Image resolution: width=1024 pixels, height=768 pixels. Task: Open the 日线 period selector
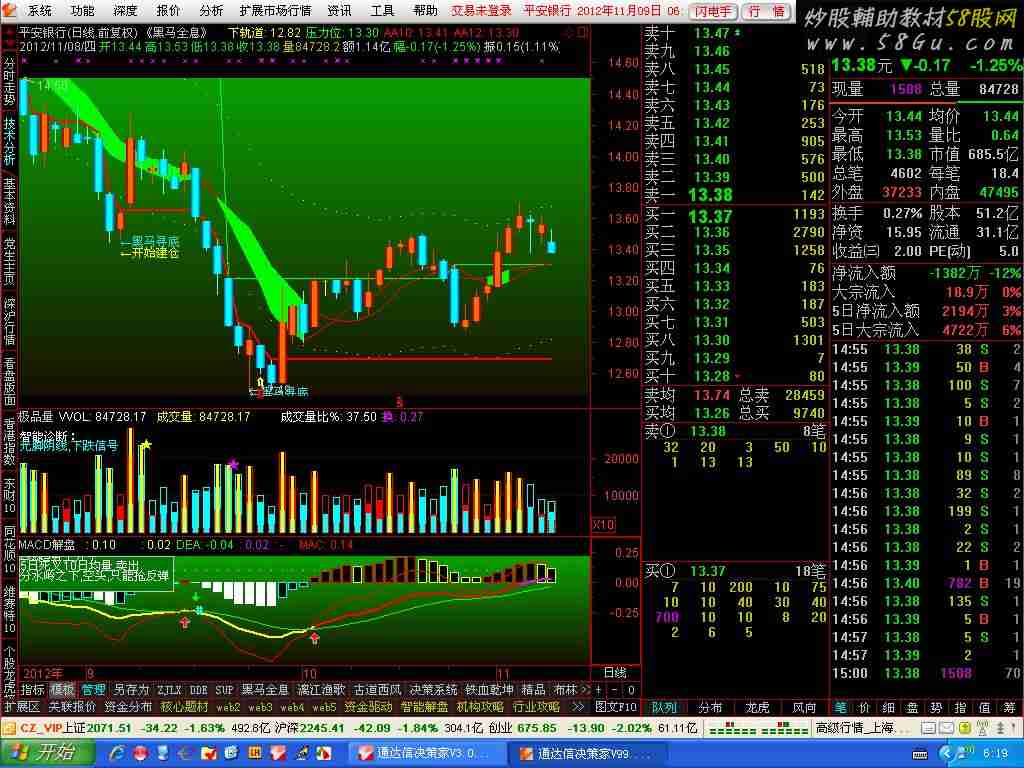click(x=615, y=673)
